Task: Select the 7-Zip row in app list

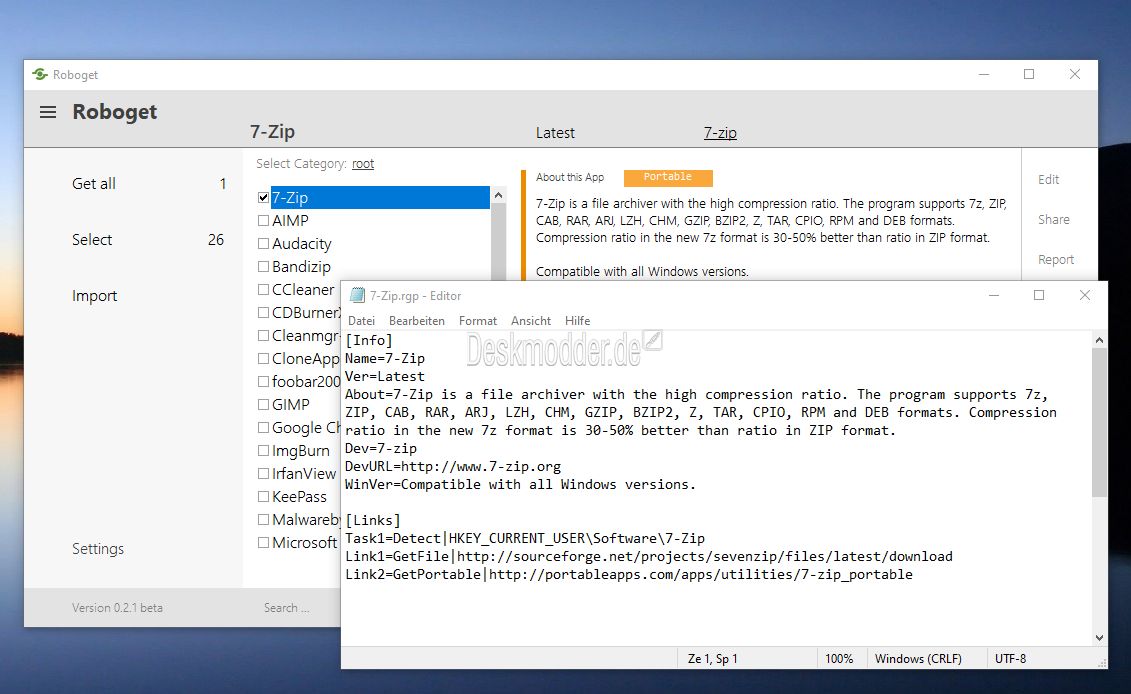Action: tap(380, 198)
